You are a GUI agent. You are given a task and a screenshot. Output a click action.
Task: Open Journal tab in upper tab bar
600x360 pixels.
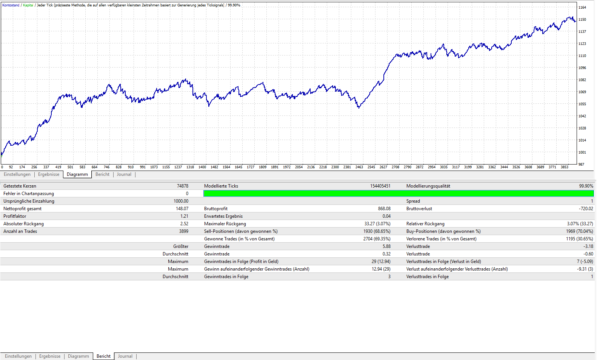tap(124, 174)
